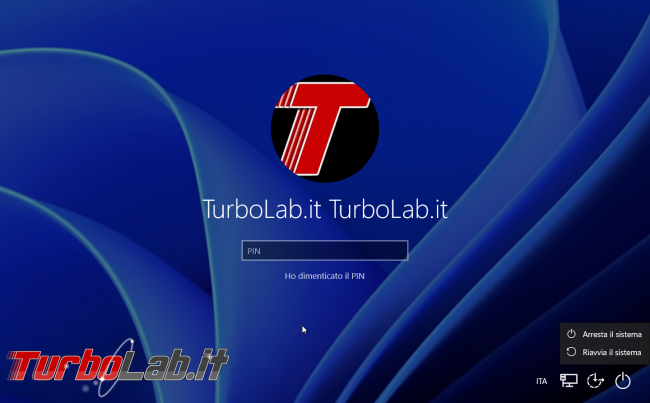Viewport: 650px width, 403px height.
Task: Click the PIN input field
Action: click(x=325, y=250)
